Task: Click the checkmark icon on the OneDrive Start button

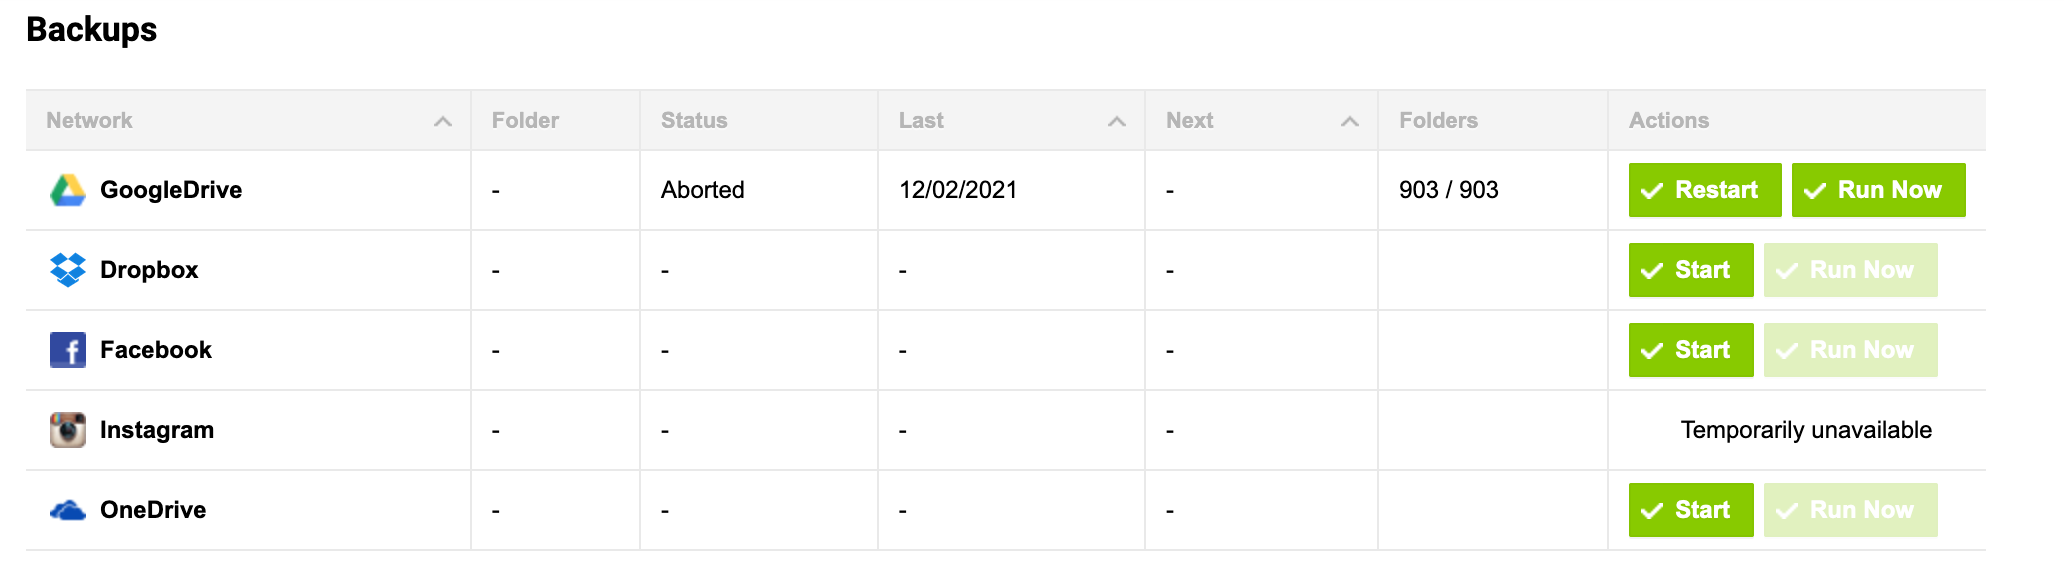Action: (x=1652, y=509)
